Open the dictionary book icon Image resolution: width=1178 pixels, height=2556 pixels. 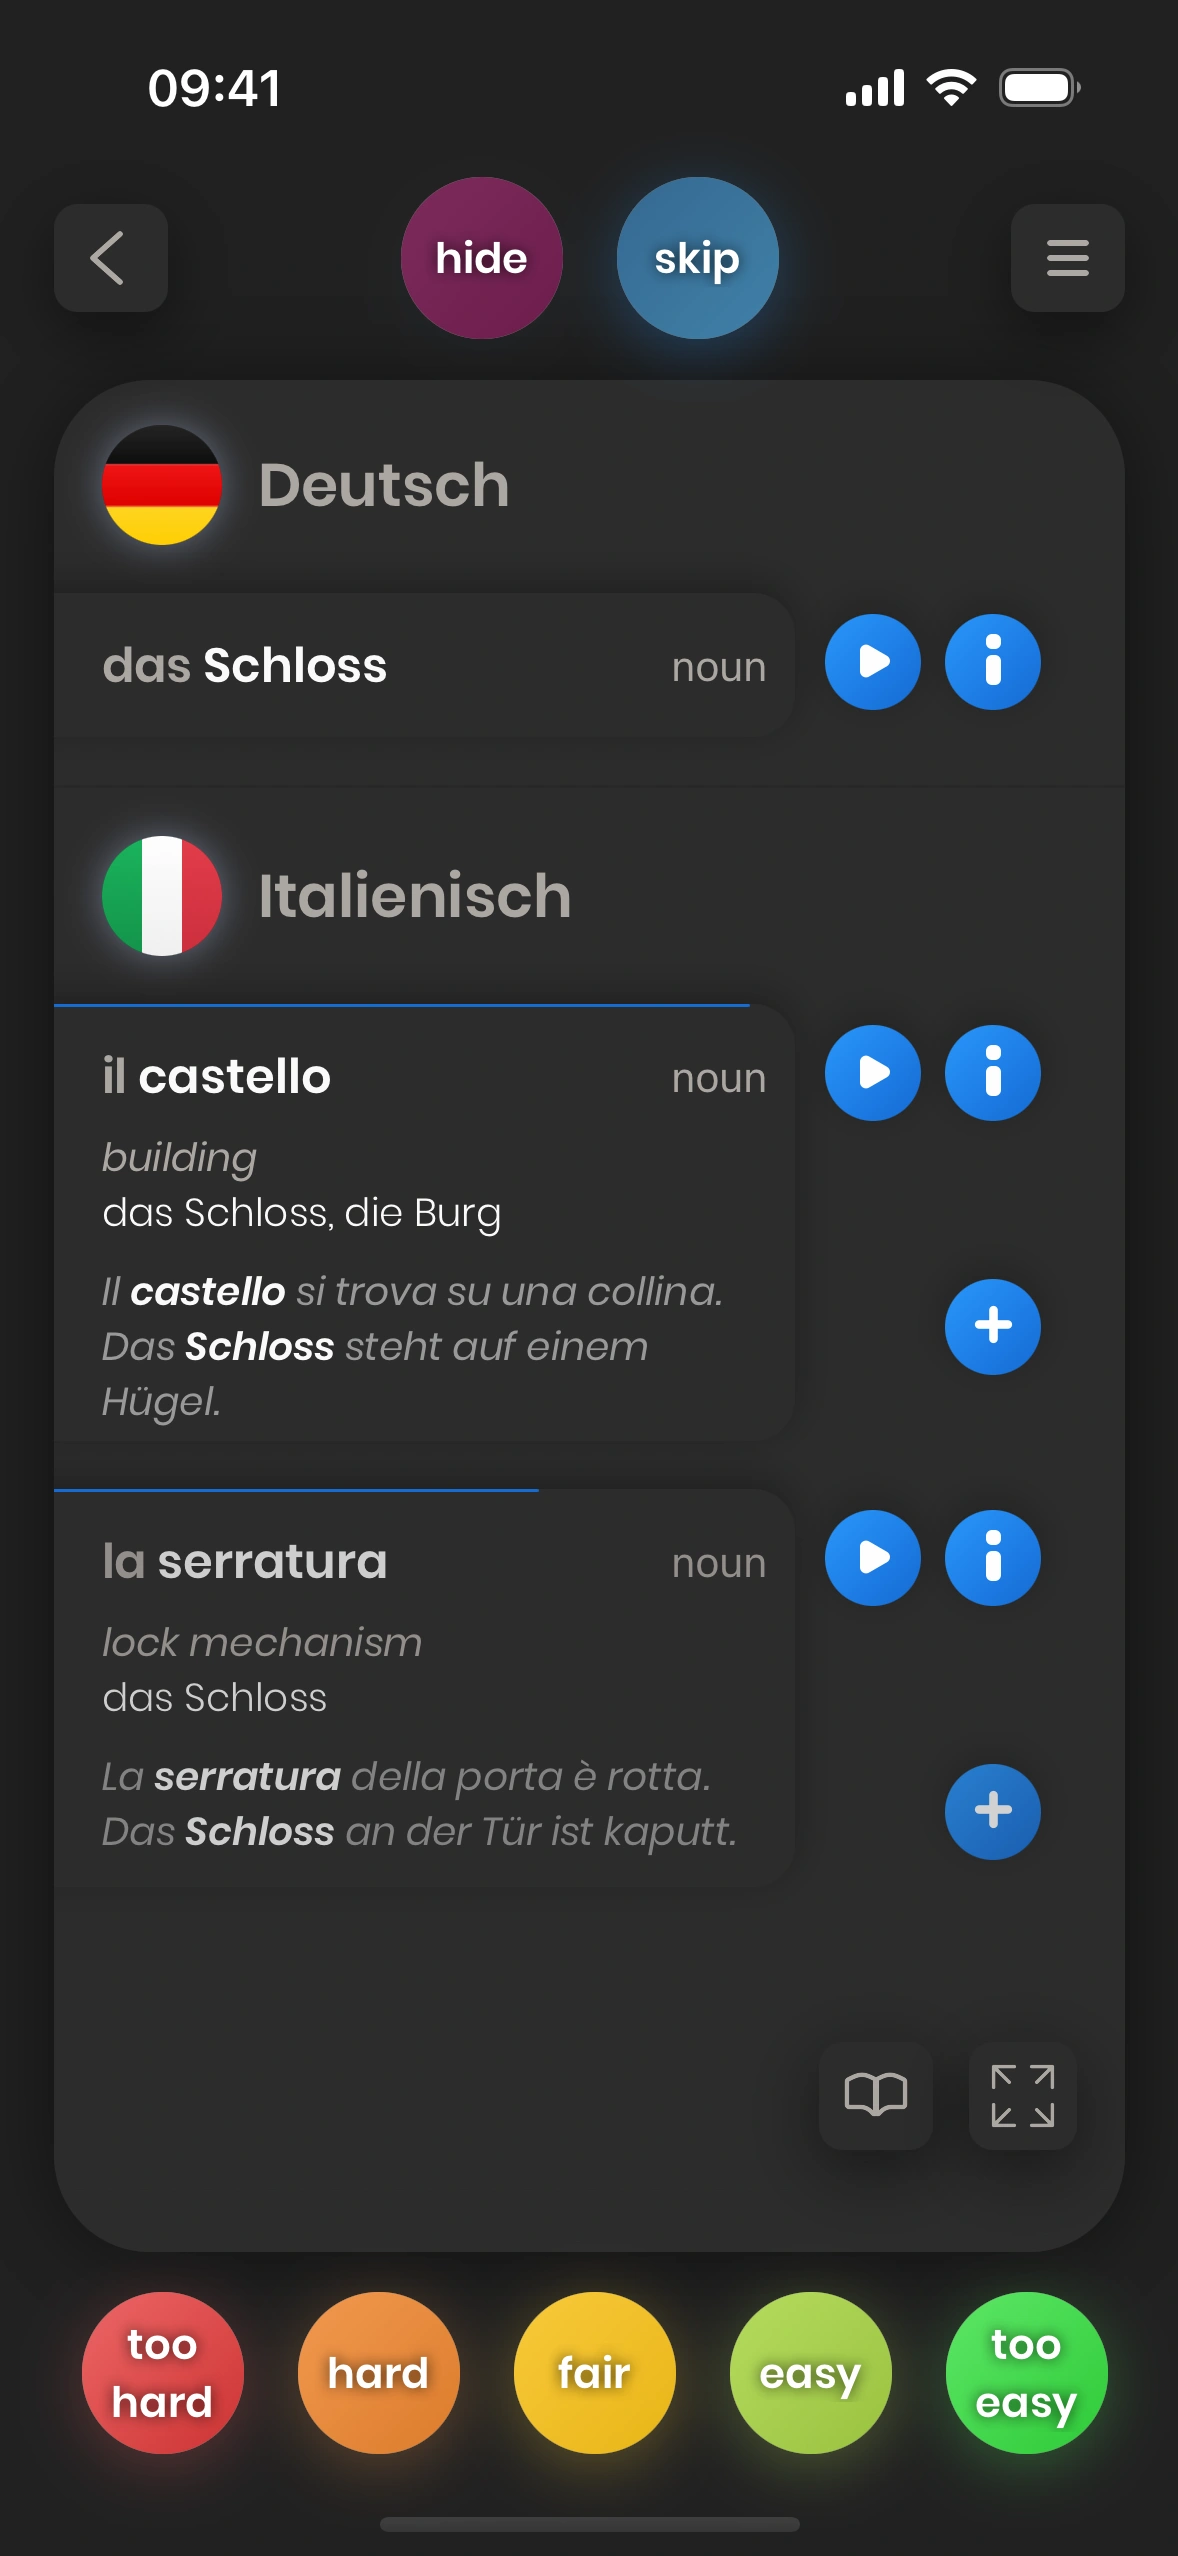tap(875, 2095)
